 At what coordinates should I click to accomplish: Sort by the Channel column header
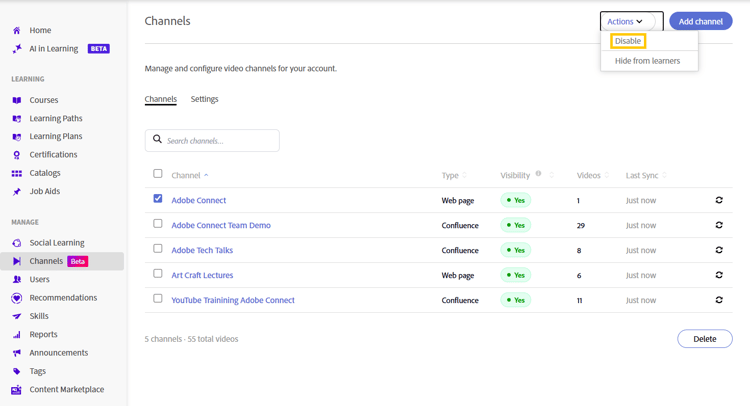point(190,176)
